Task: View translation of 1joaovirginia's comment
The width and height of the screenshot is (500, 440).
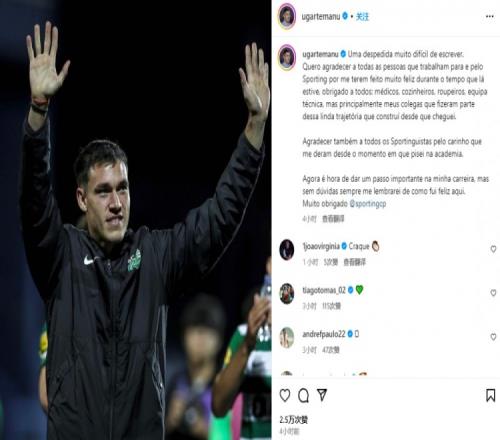Action: (x=354, y=262)
